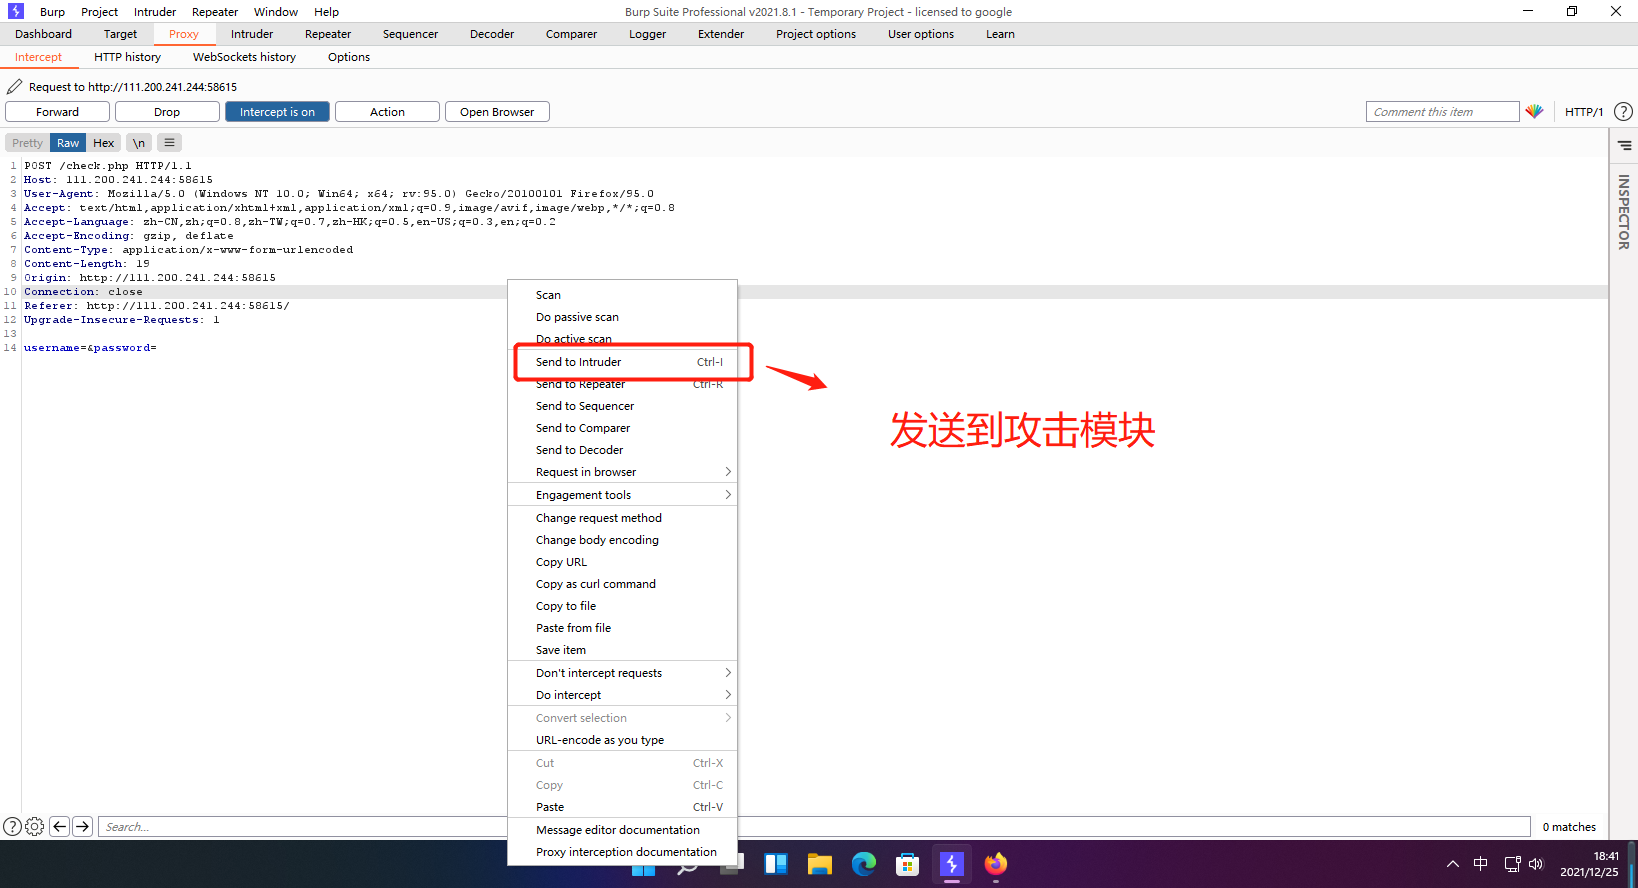Go to next search match arrow
Image resolution: width=1638 pixels, height=888 pixels.
tap(83, 827)
